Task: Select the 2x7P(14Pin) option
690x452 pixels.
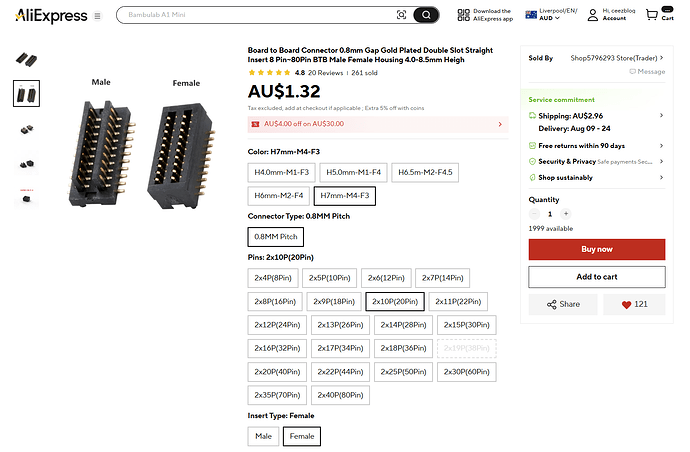Action: tap(443, 278)
